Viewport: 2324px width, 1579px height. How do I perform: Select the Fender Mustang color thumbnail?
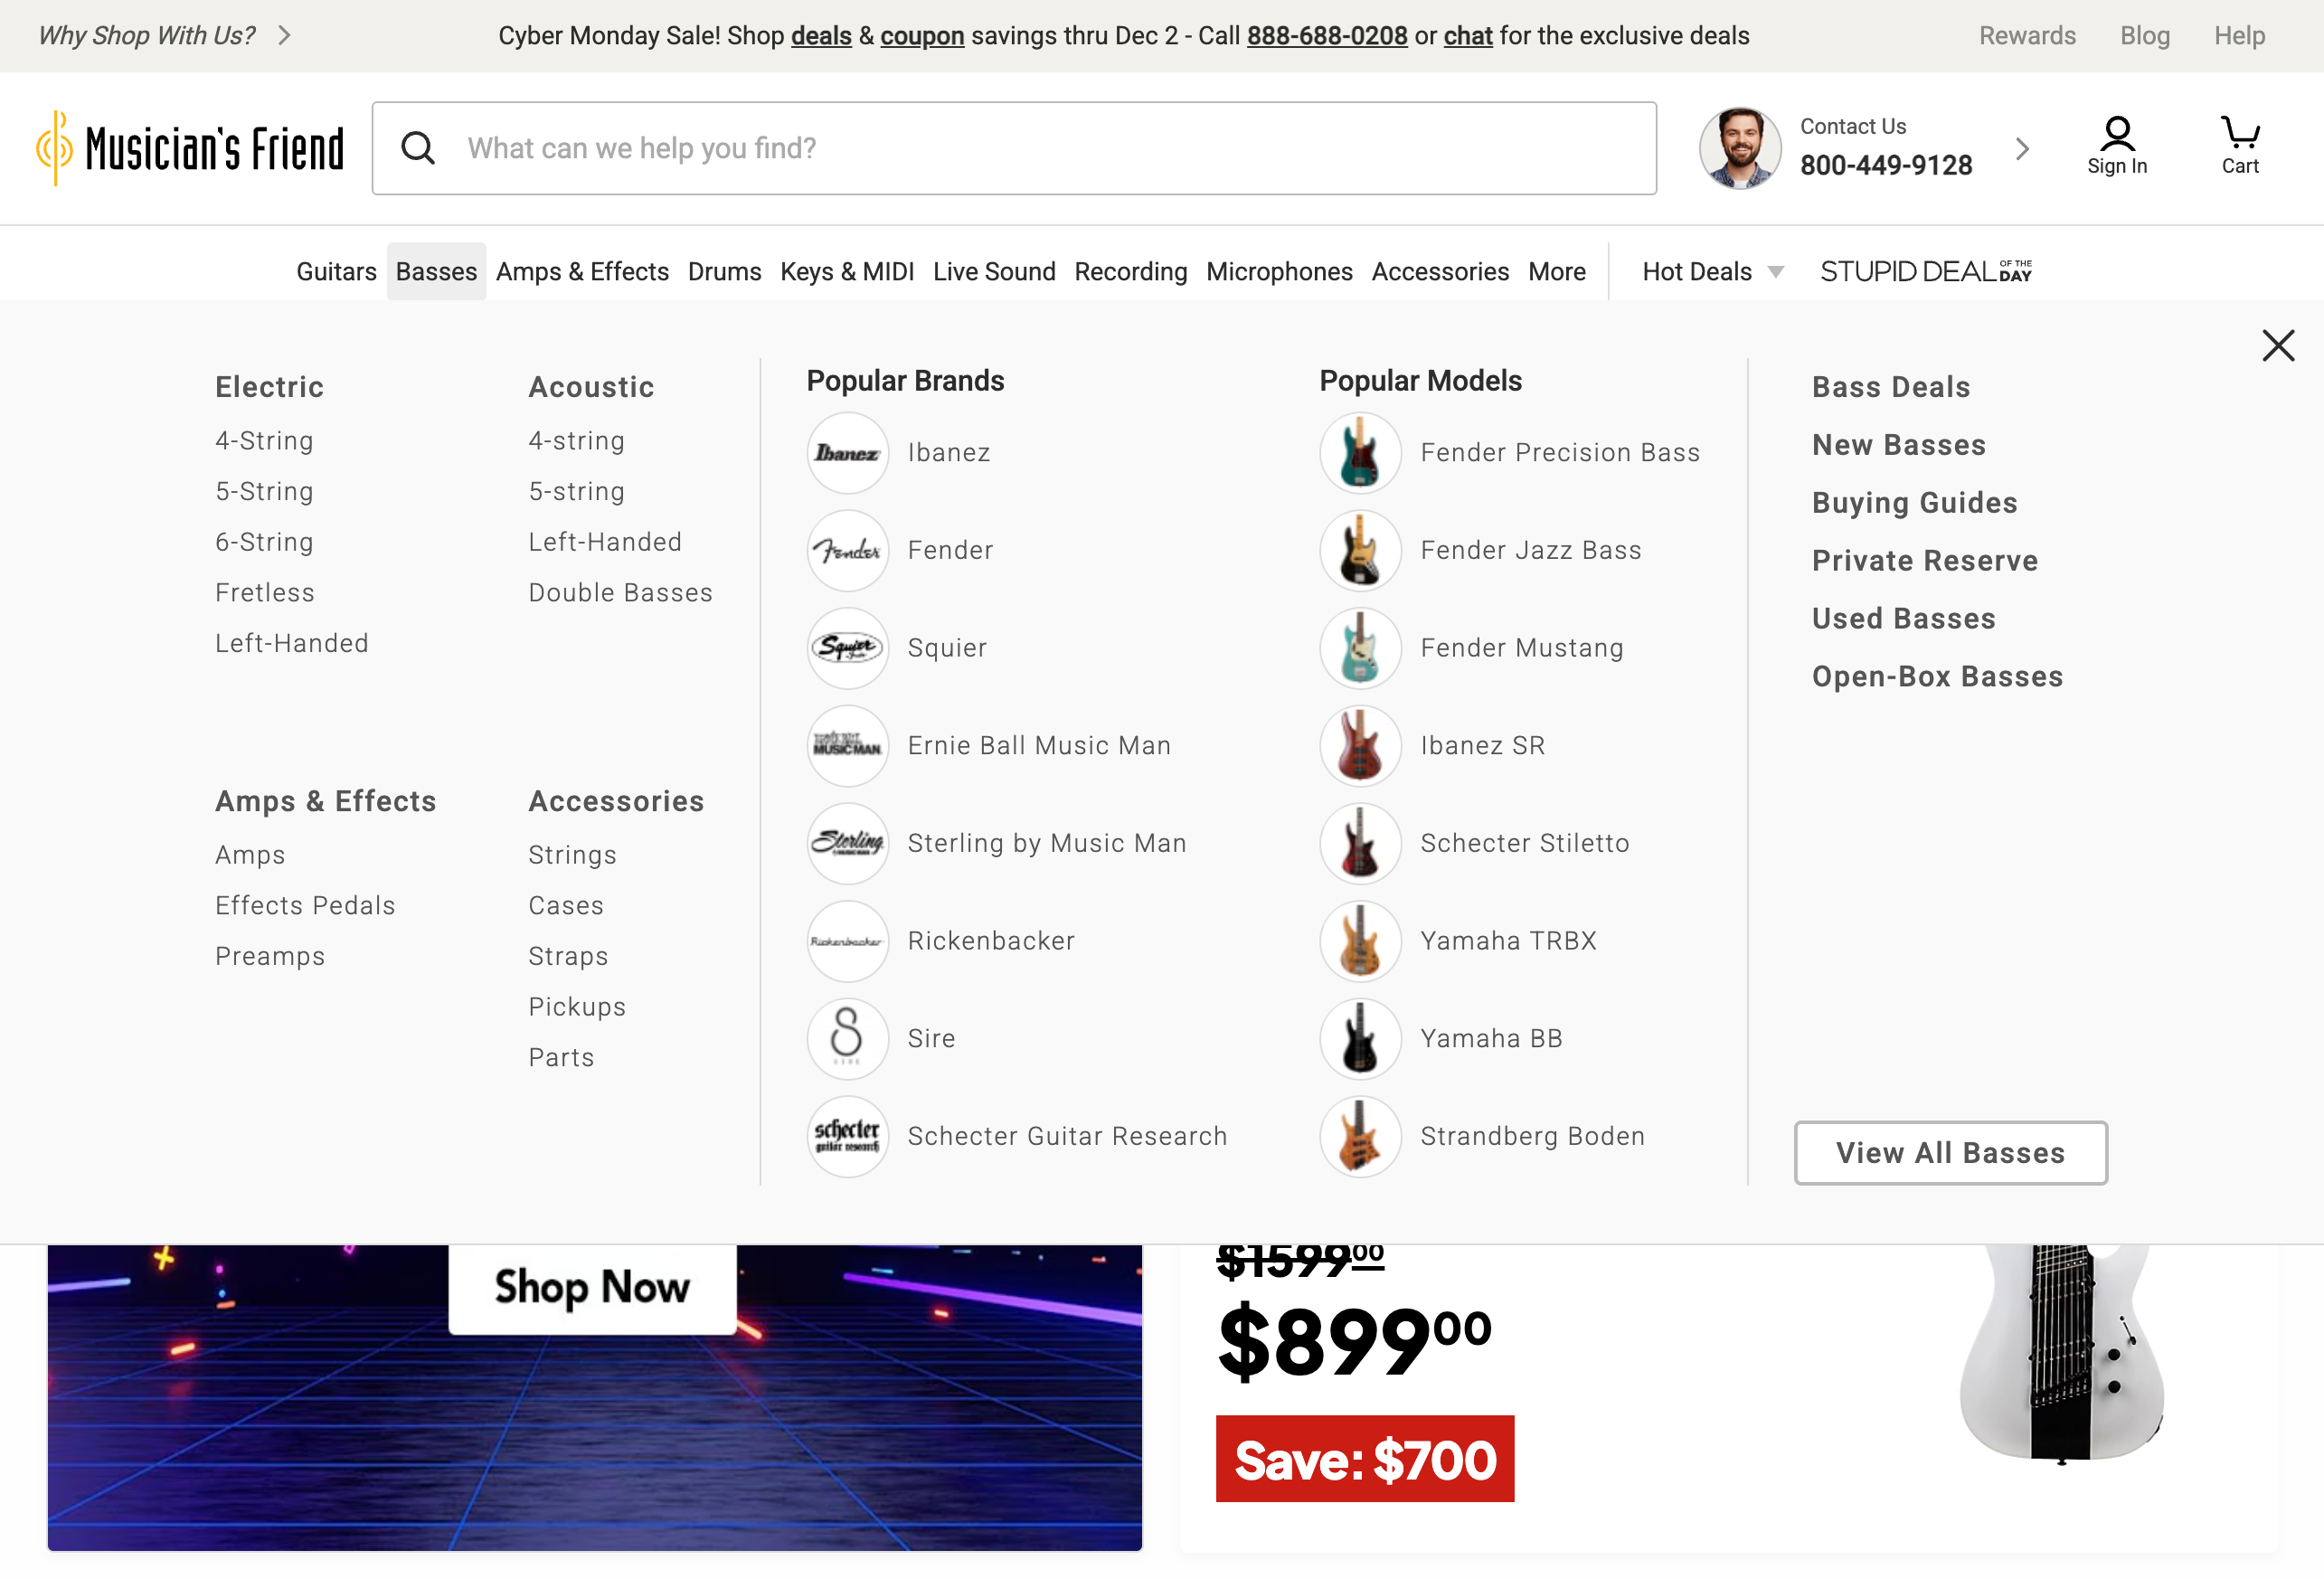click(x=1360, y=648)
